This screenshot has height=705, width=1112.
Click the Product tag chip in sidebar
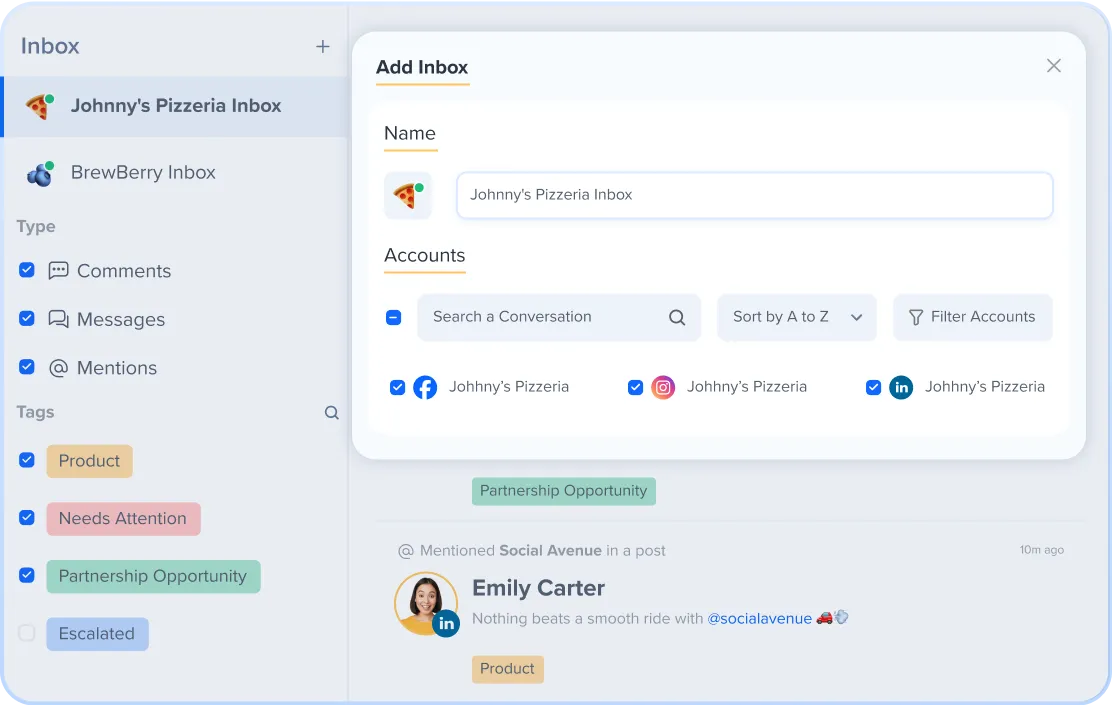[89, 461]
